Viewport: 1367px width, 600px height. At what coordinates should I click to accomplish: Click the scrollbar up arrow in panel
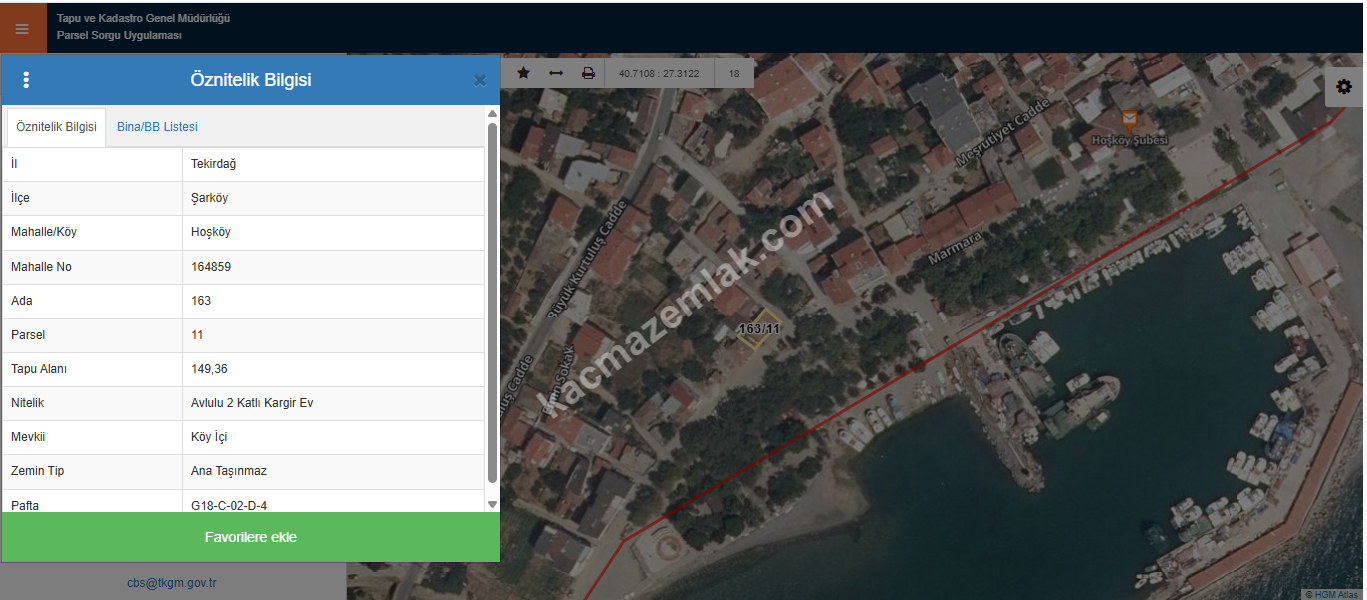coord(492,114)
